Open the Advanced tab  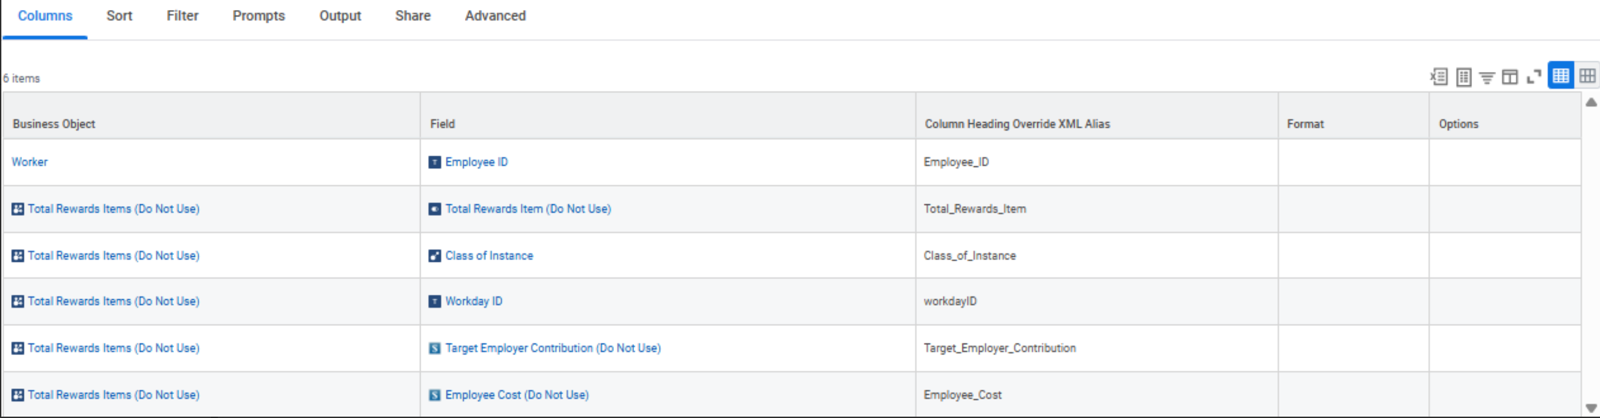click(x=495, y=16)
